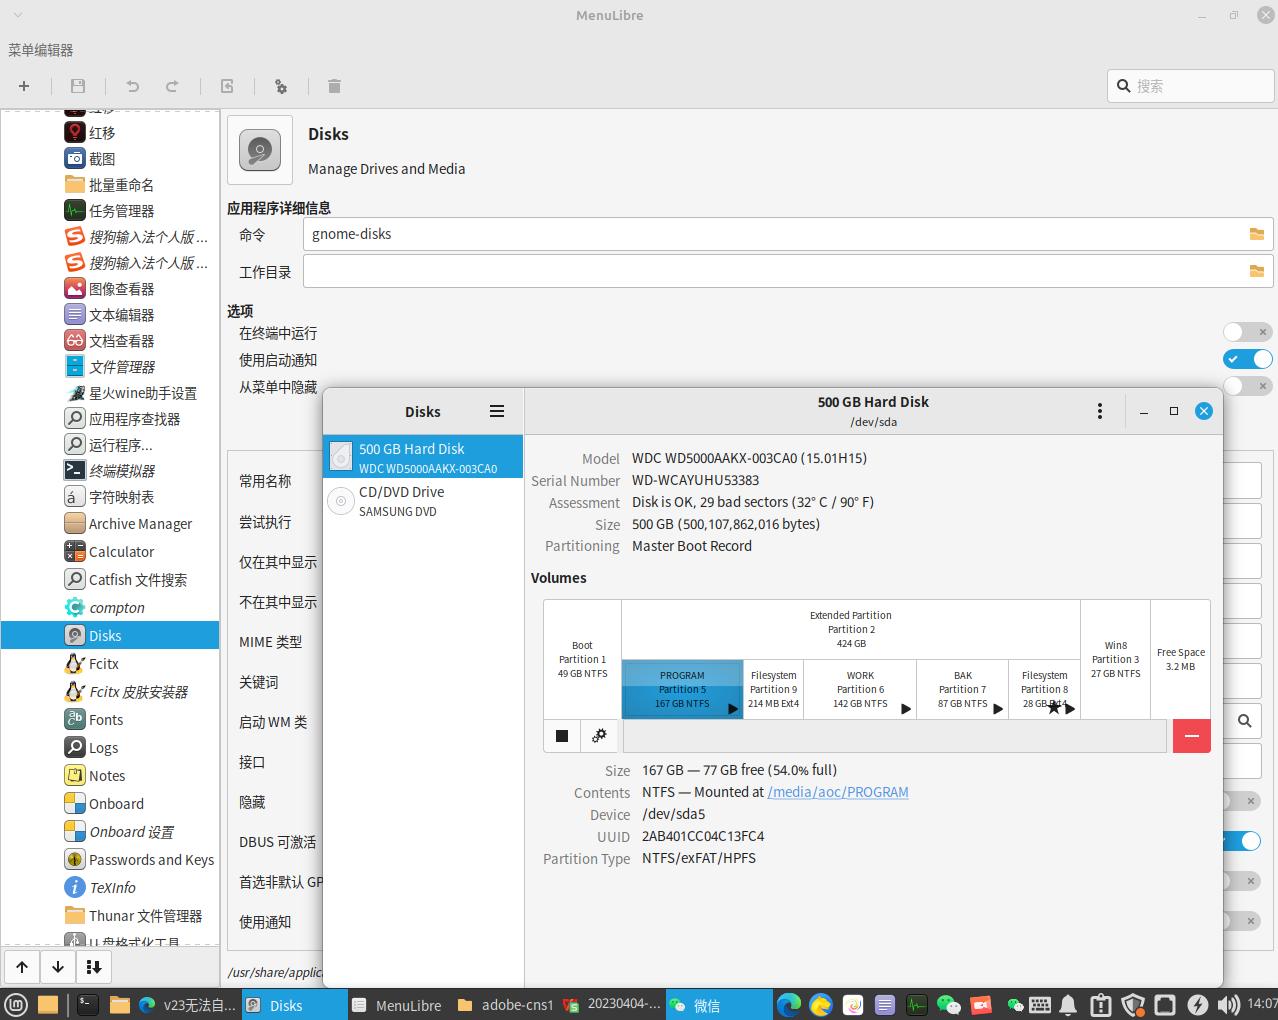Toggle 在终端中运行 switch
Screen dimensions: 1278x1020
pos(1247,332)
